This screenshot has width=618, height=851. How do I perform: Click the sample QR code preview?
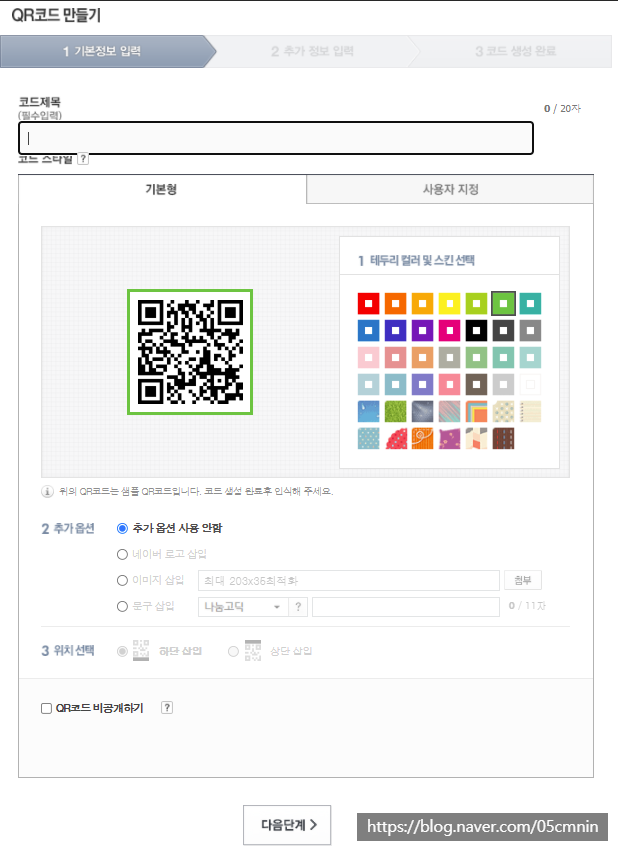190,352
